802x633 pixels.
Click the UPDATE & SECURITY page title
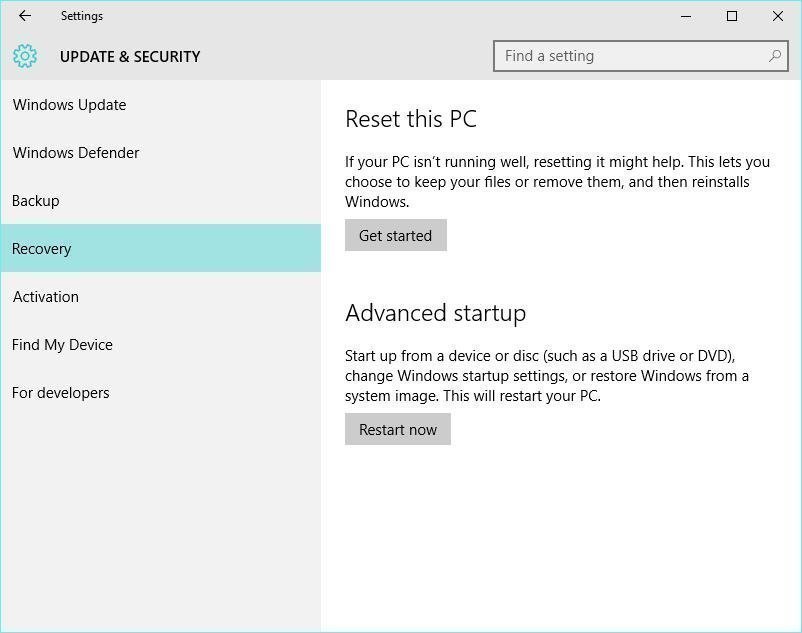click(130, 57)
